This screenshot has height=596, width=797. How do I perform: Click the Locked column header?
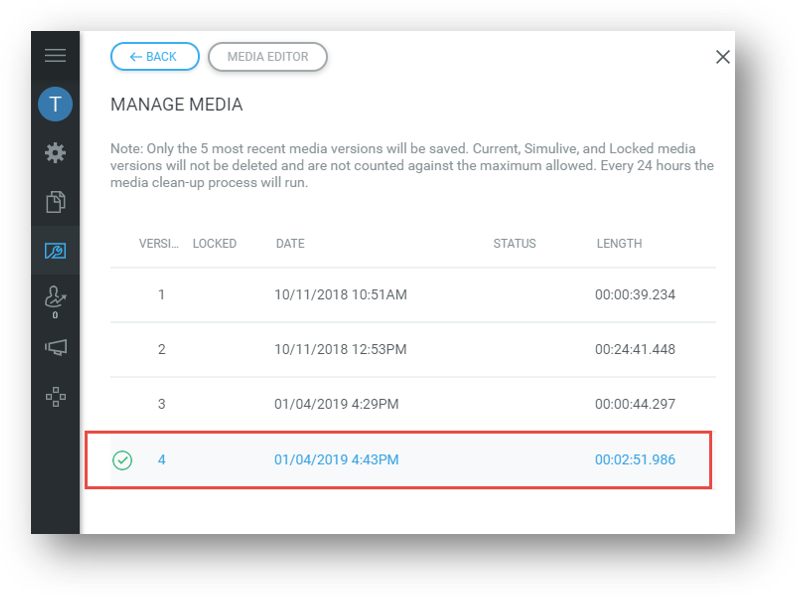click(214, 244)
